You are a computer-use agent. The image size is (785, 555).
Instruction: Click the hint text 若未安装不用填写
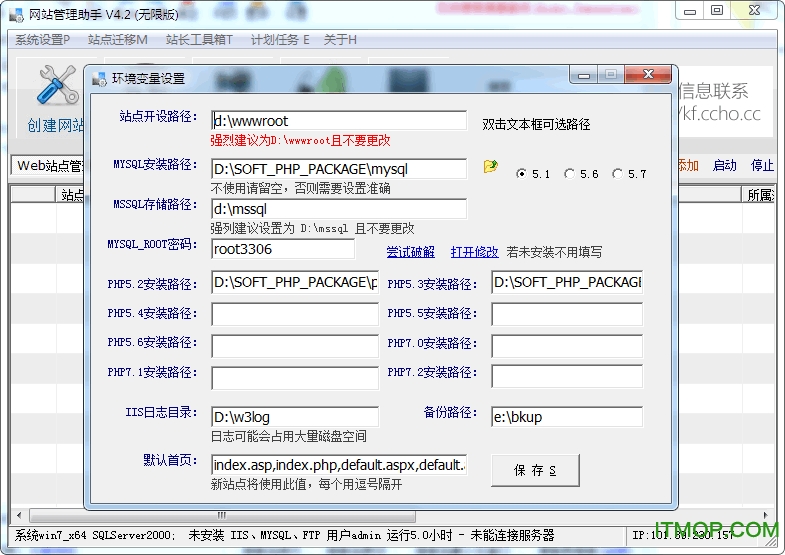pyautogui.click(x=554, y=252)
